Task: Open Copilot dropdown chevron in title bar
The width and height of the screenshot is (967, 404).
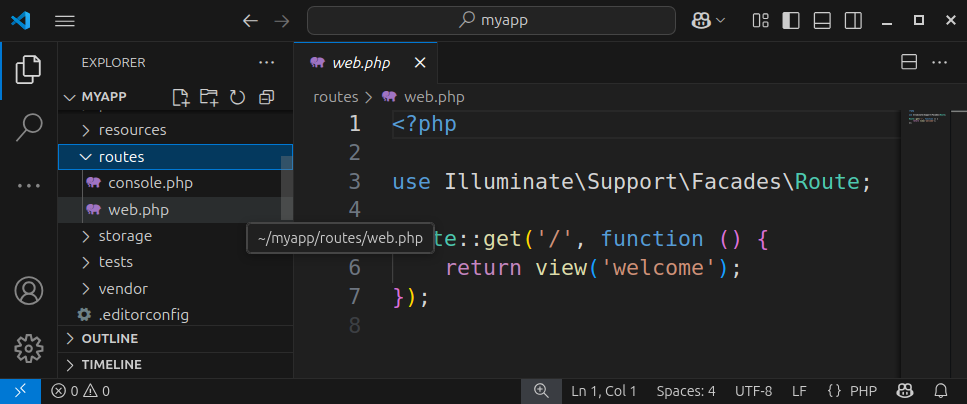Action: (720, 21)
